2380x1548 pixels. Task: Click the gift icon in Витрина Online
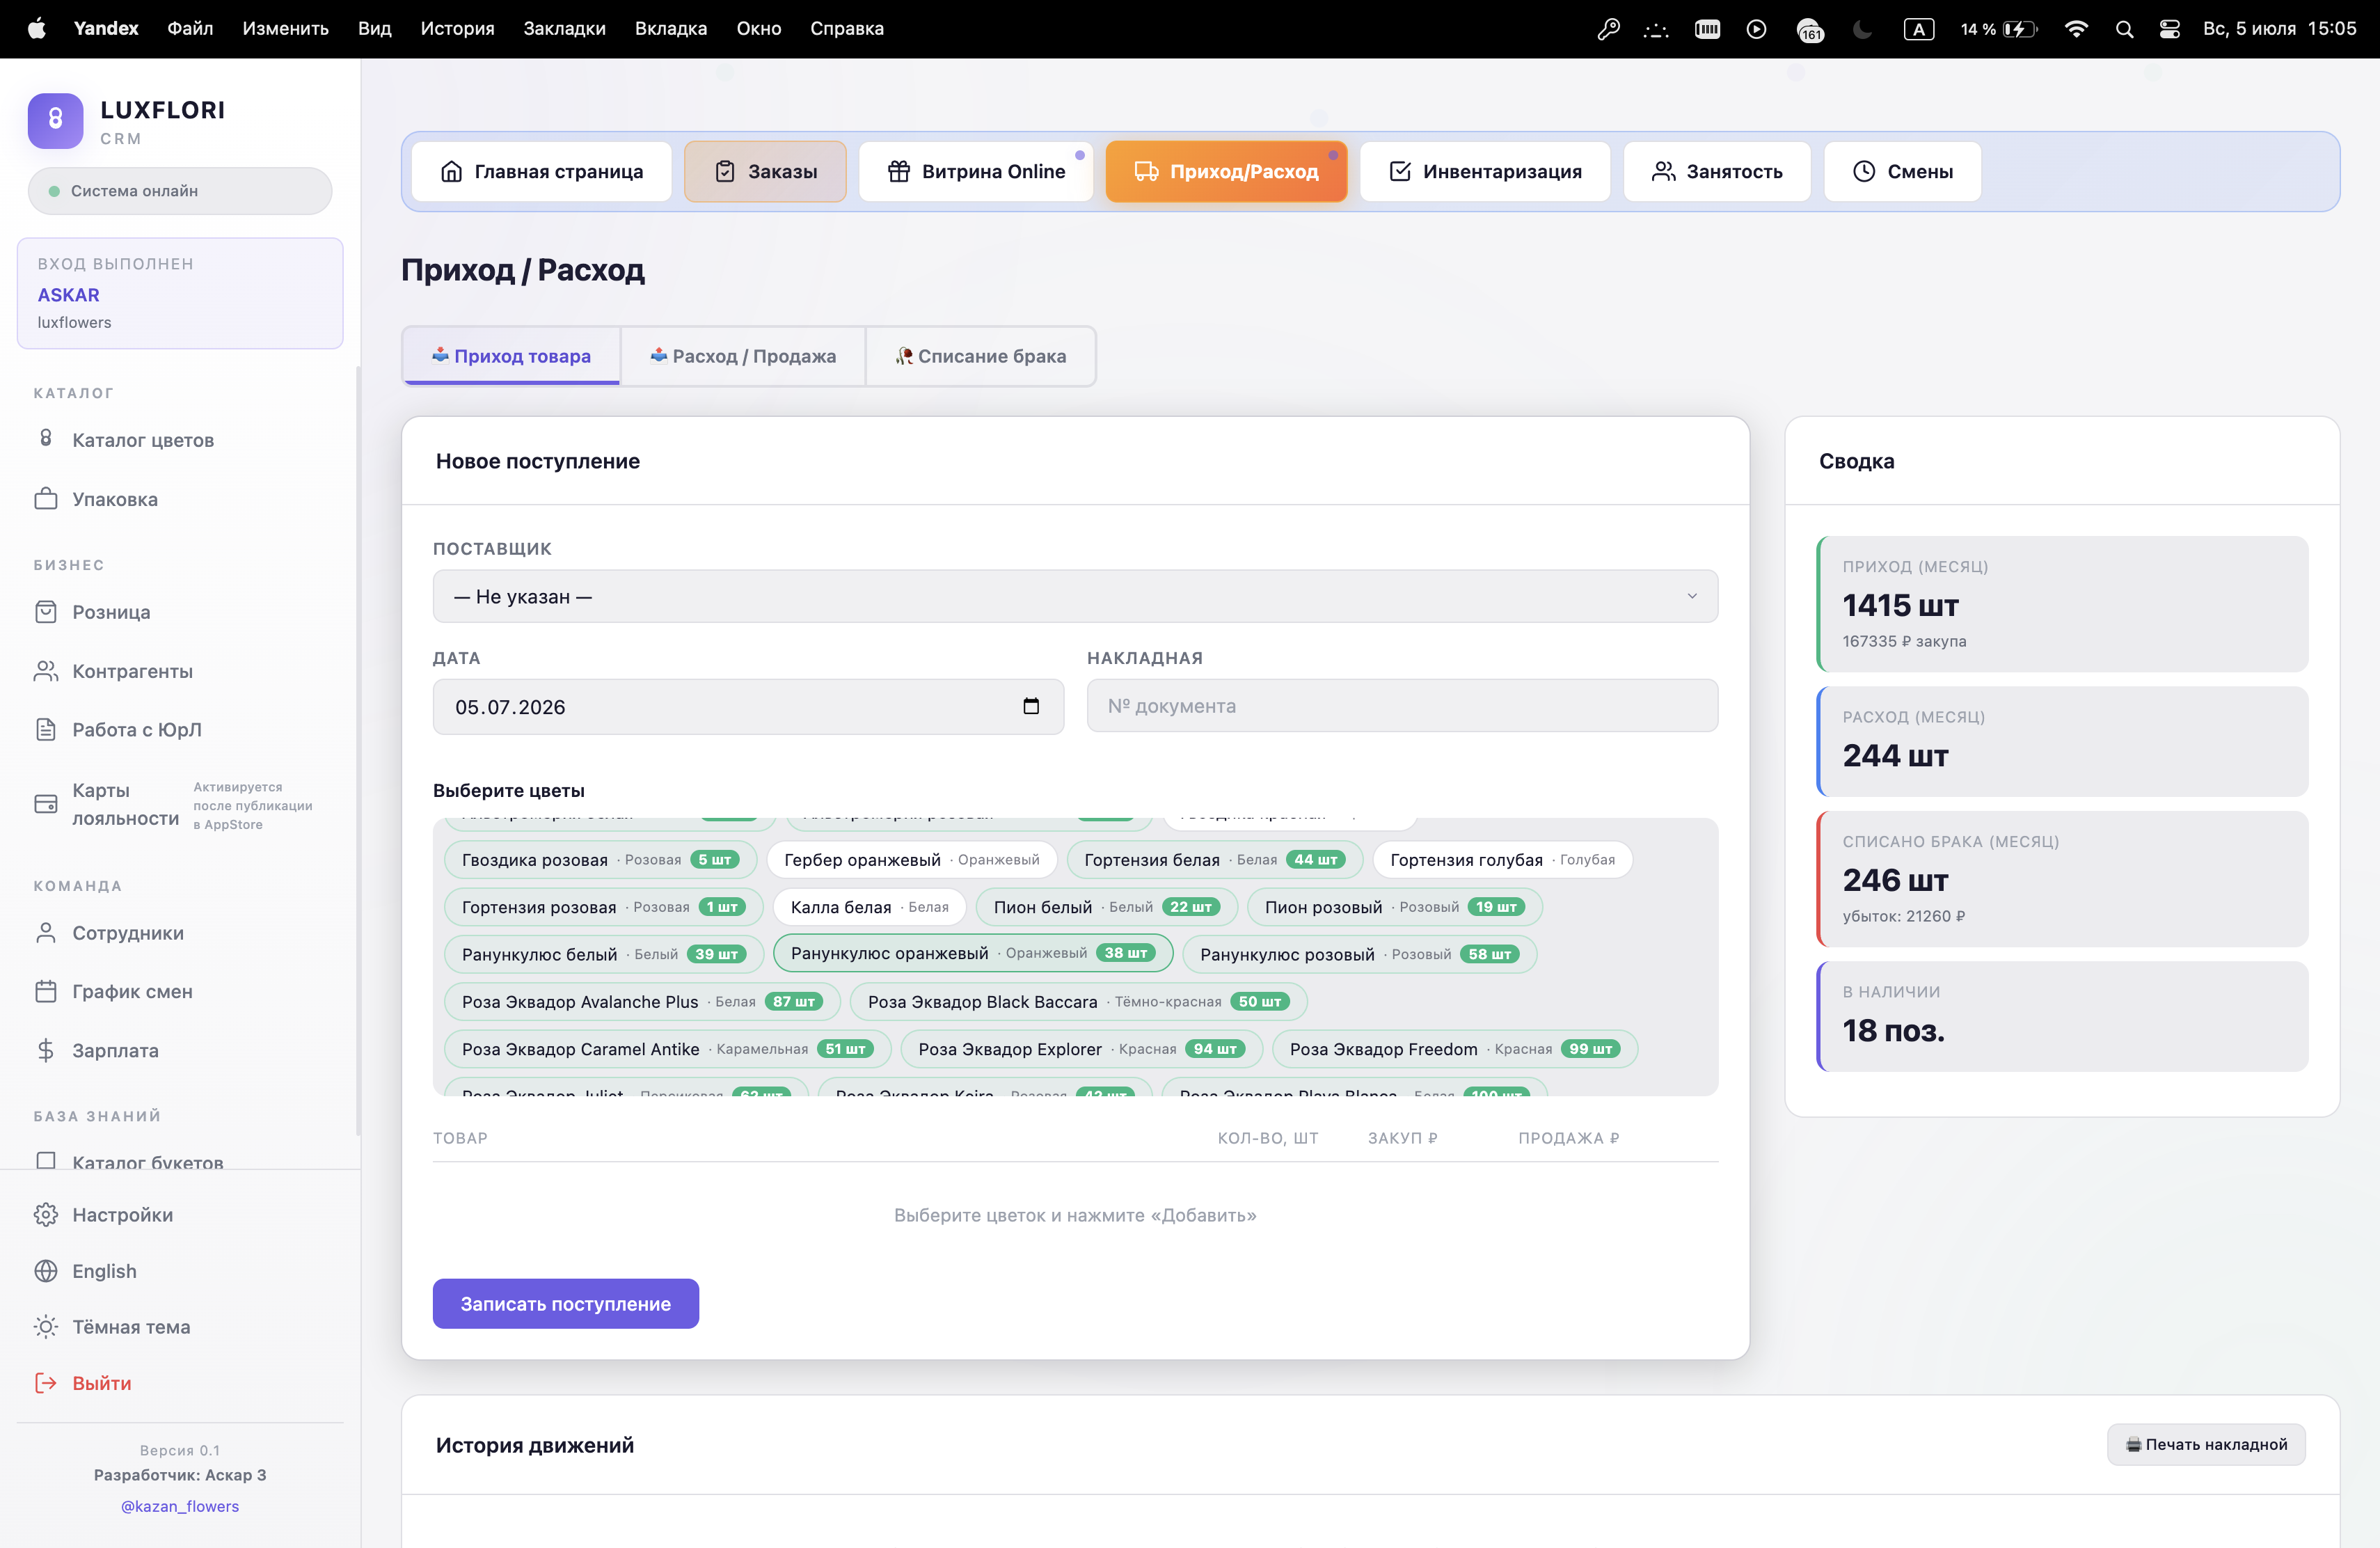pyautogui.click(x=899, y=172)
